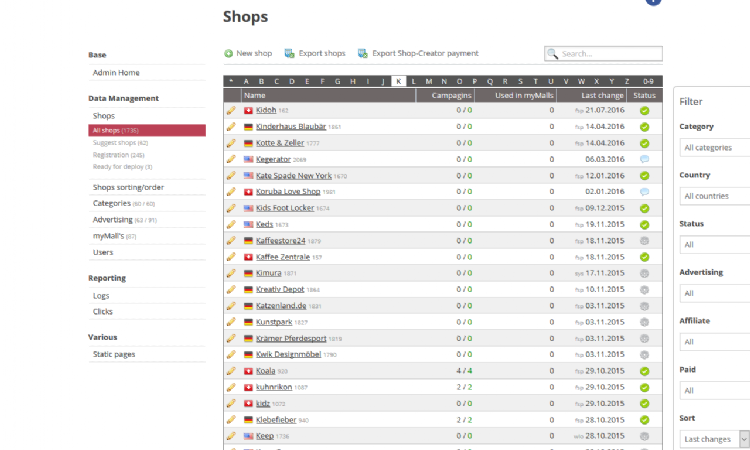Click the pencil icon next to Koala
Viewport: 750px width, 450px height.
point(231,371)
